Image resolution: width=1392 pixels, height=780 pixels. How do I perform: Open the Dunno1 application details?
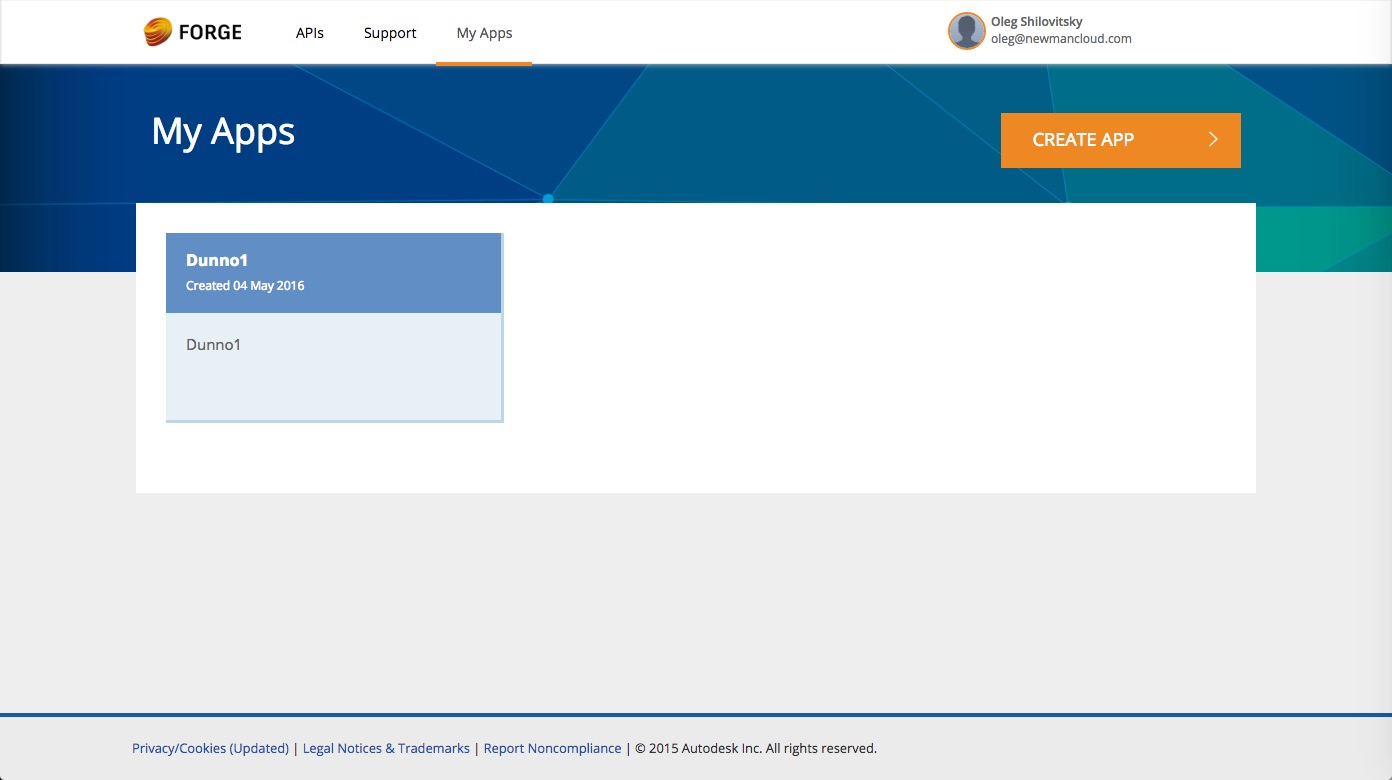pos(334,327)
